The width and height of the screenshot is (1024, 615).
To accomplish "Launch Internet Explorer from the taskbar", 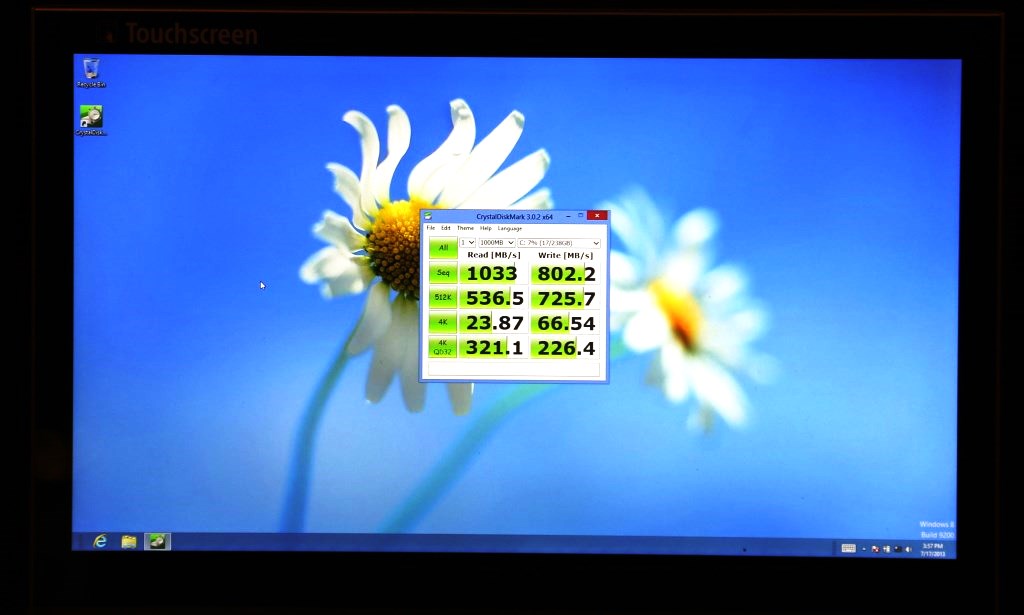I will tap(100, 541).
